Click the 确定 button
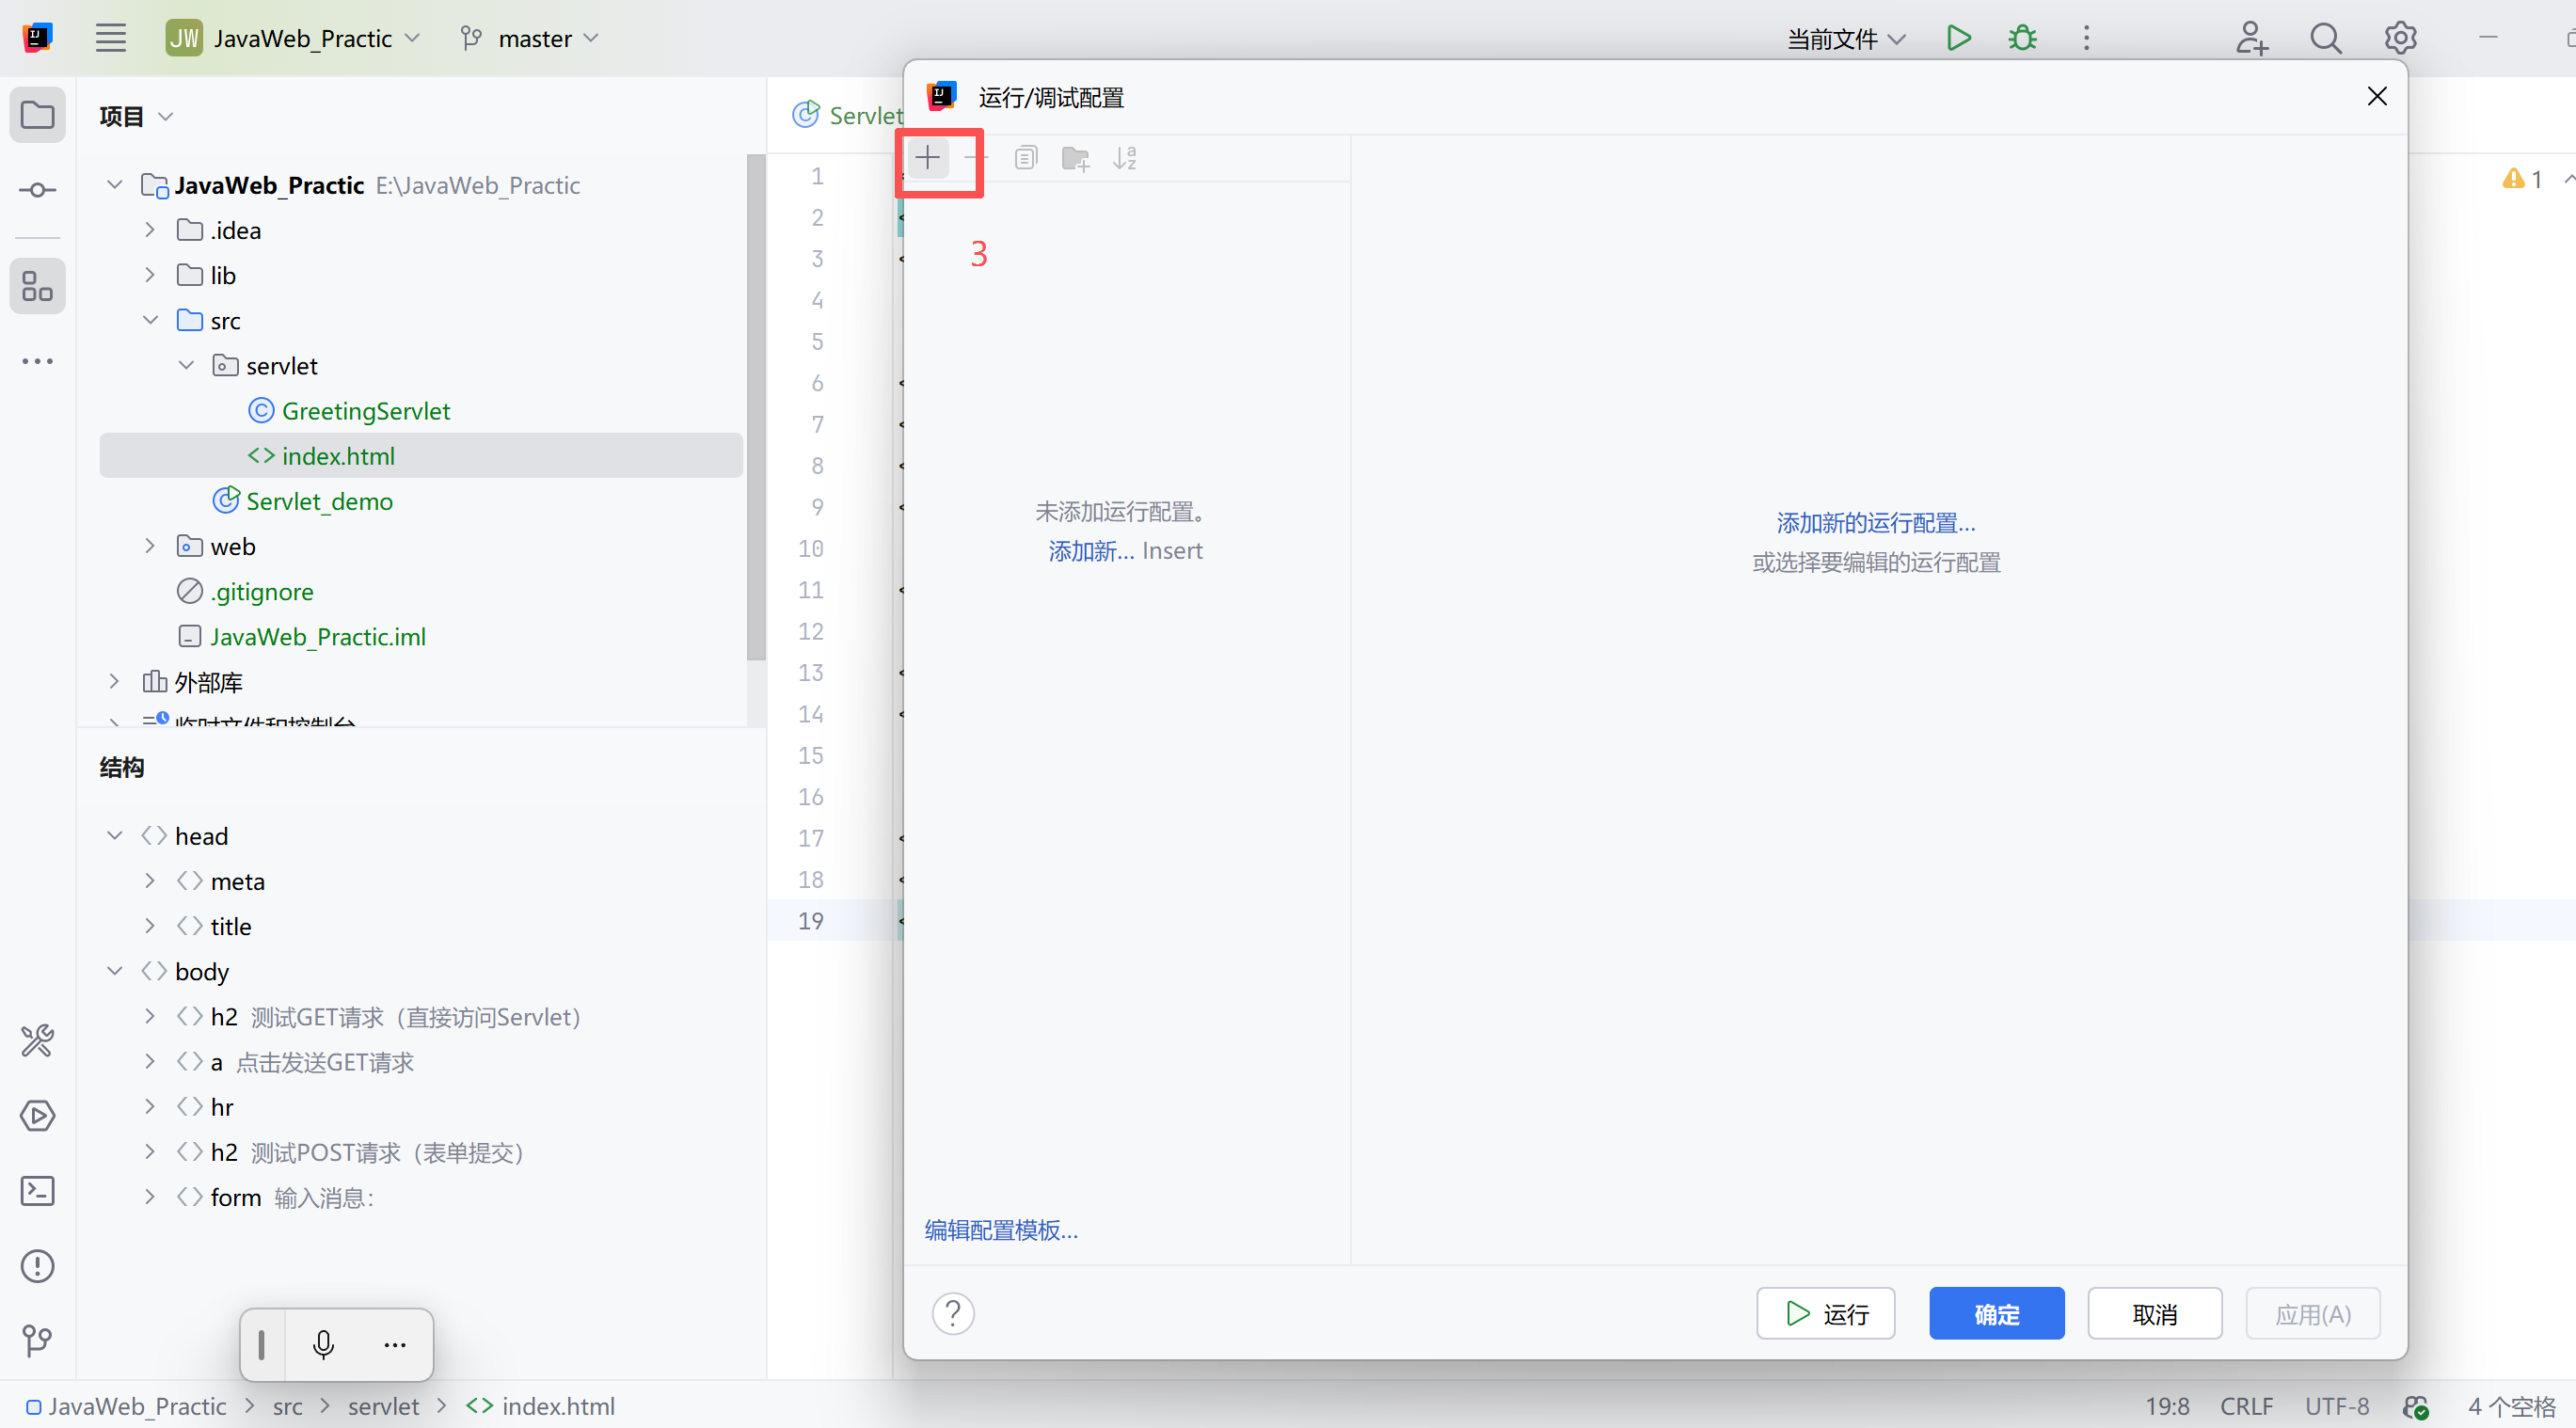This screenshot has width=2576, height=1428. 1996,1314
